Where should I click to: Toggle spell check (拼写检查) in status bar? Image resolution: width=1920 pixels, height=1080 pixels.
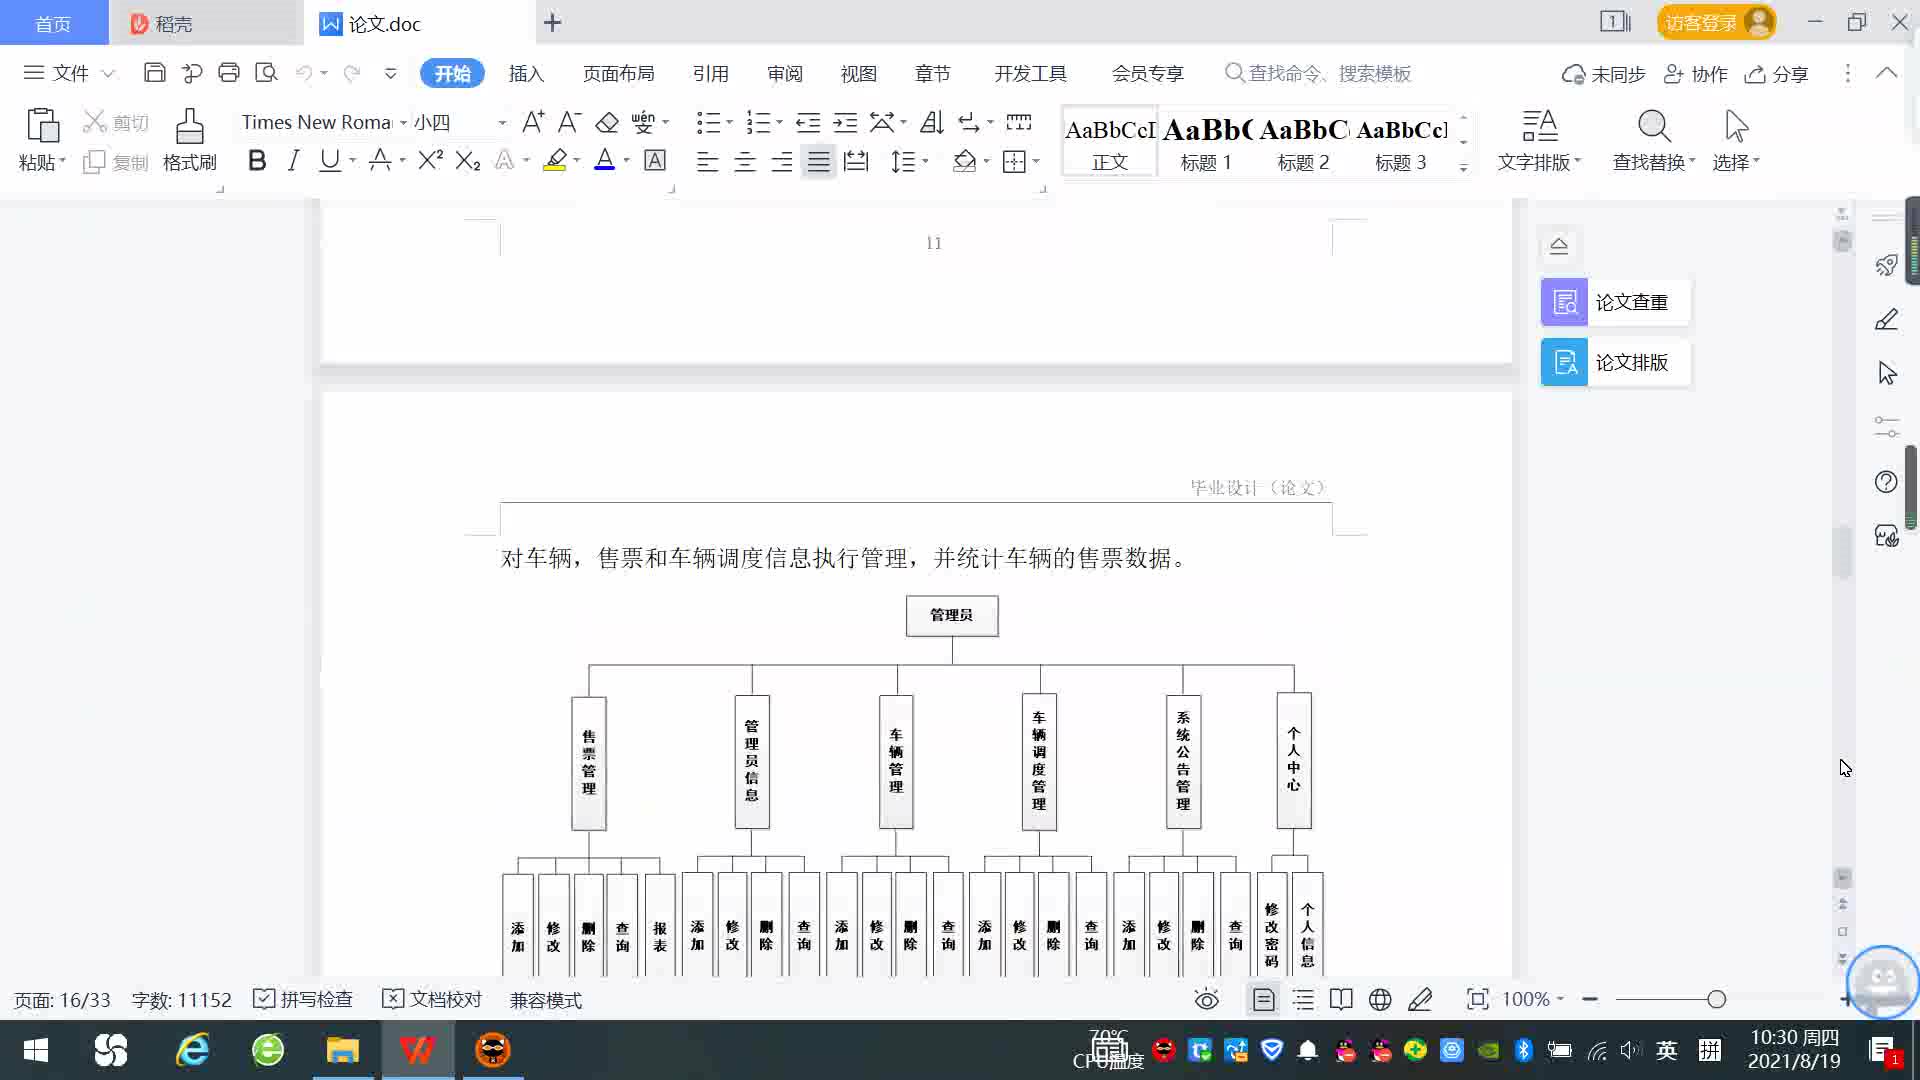coord(304,999)
